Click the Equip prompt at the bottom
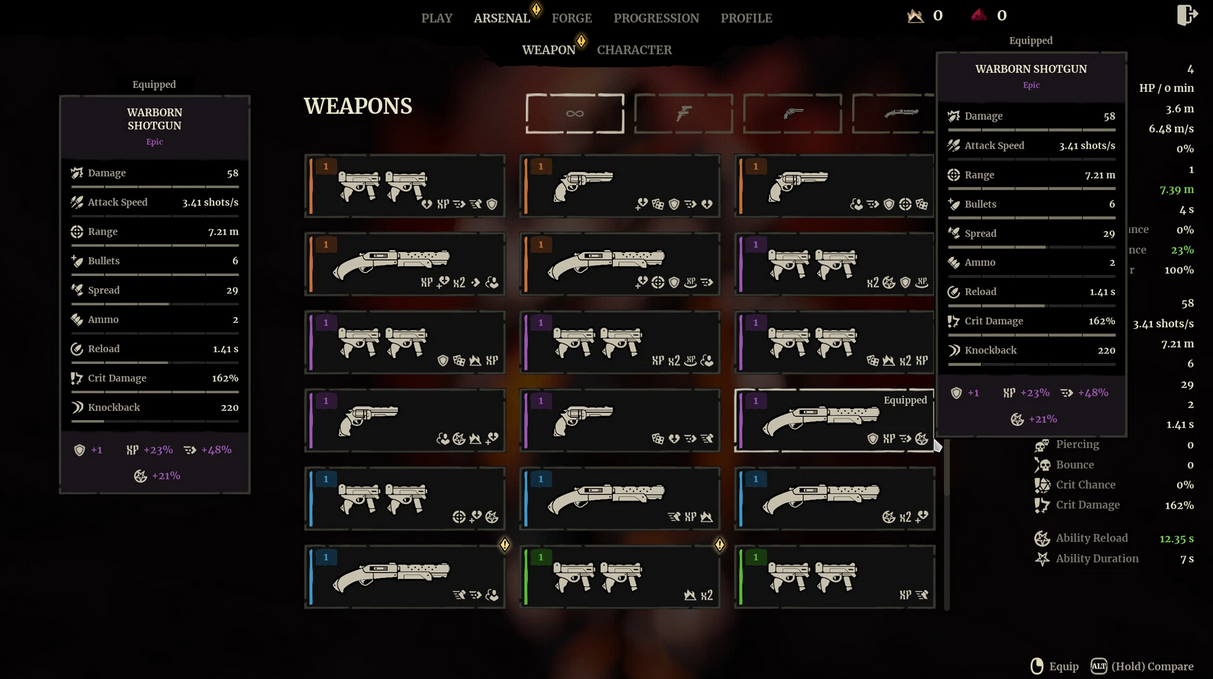This screenshot has width=1213, height=679. click(1055, 666)
